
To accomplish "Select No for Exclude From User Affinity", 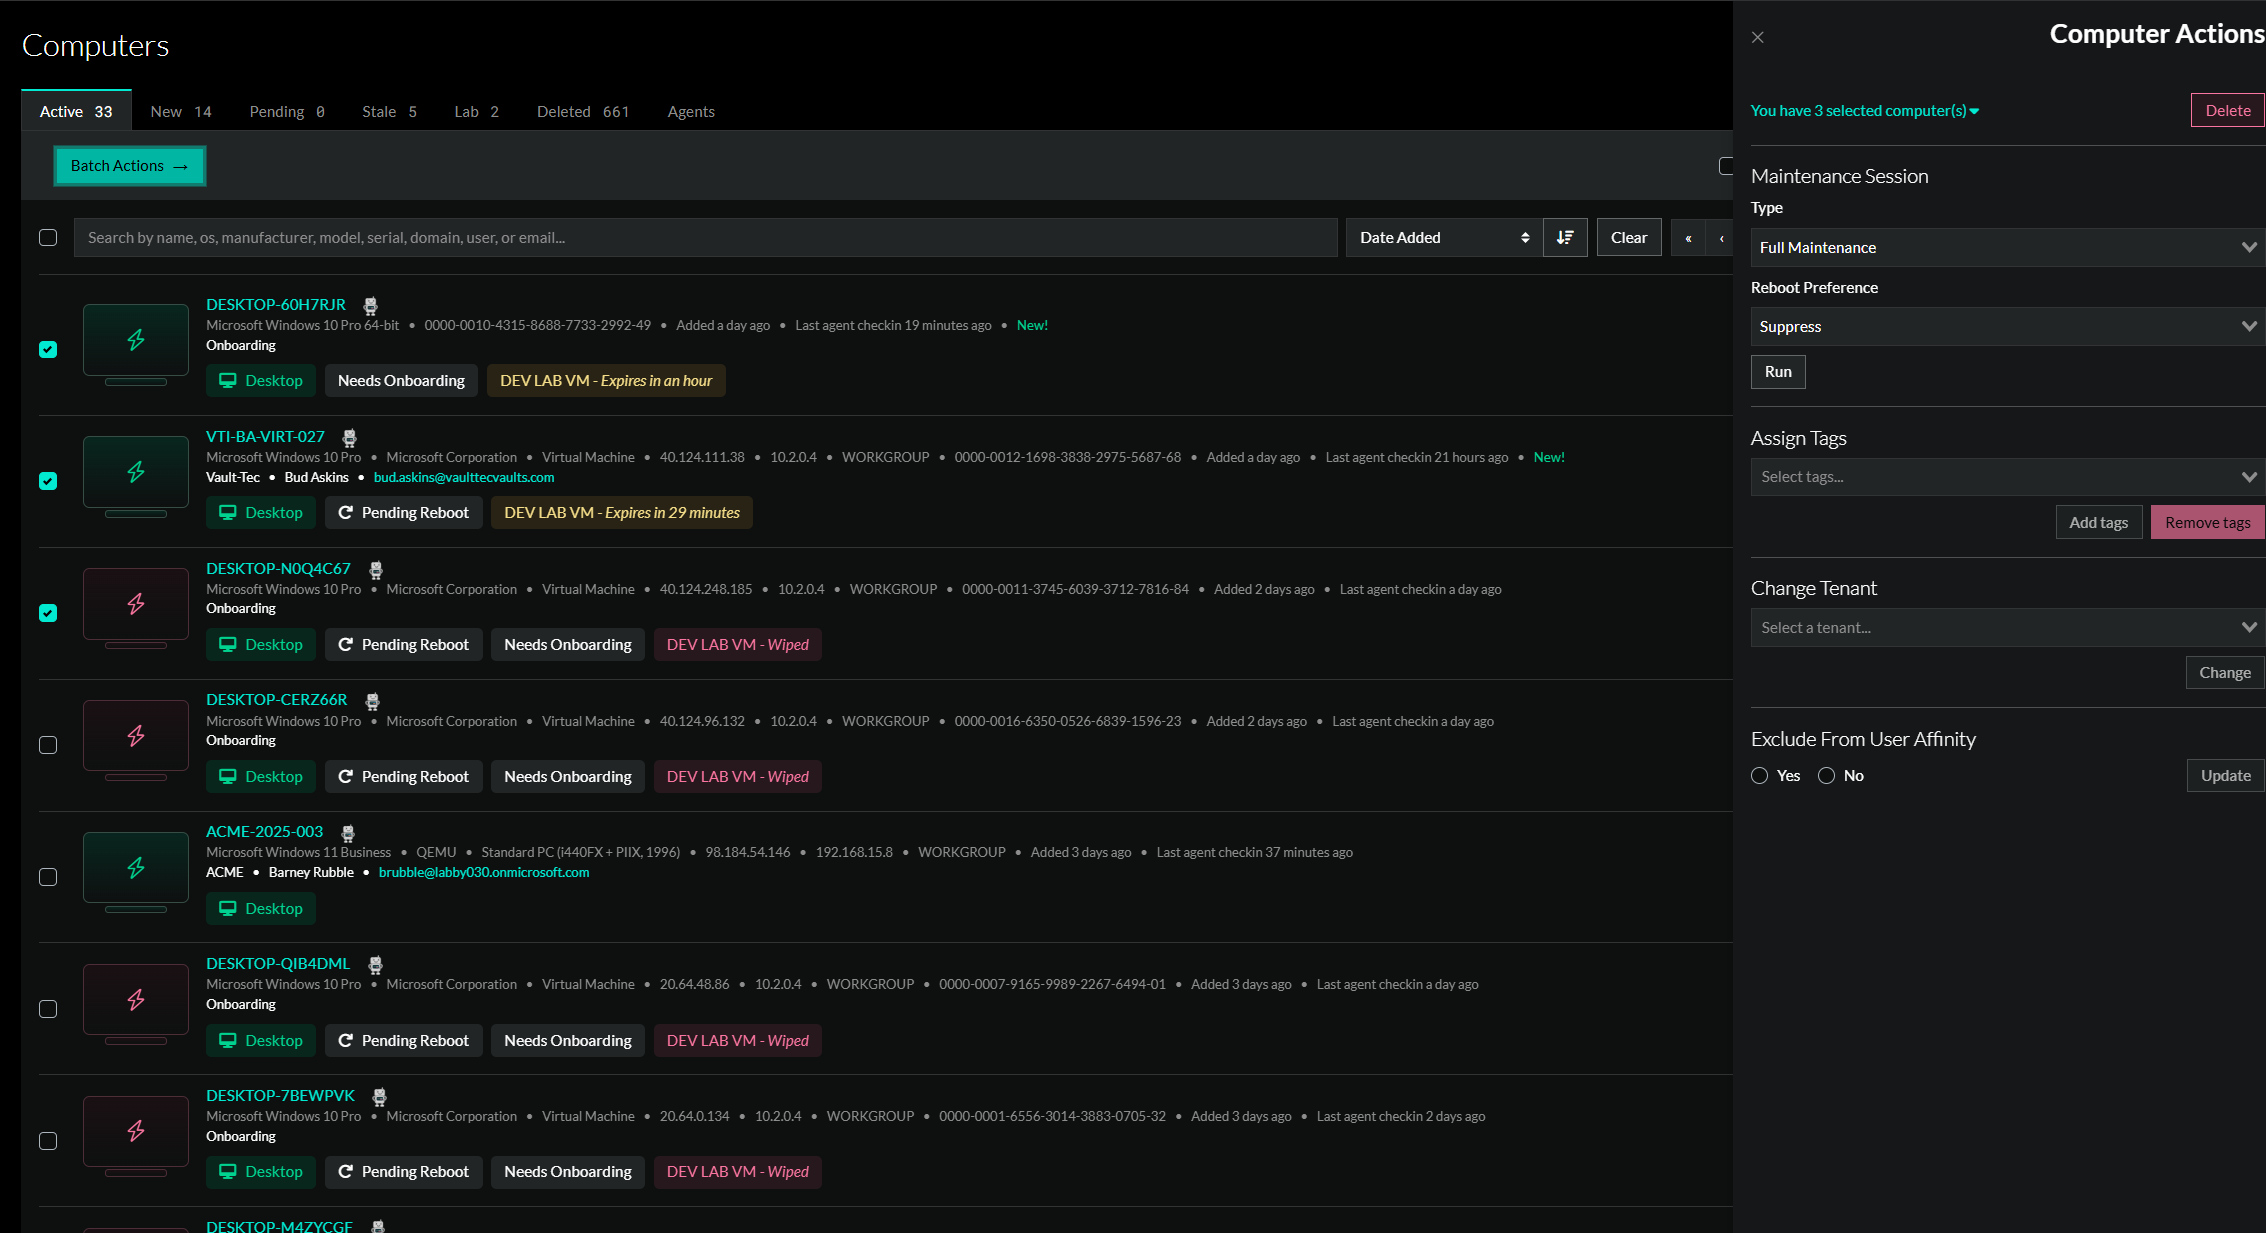I will [1826, 776].
